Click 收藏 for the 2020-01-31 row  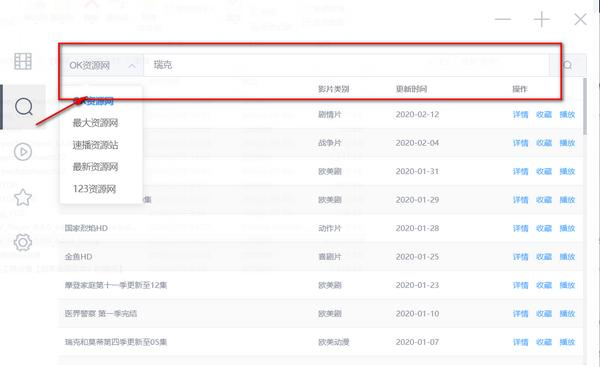(544, 171)
